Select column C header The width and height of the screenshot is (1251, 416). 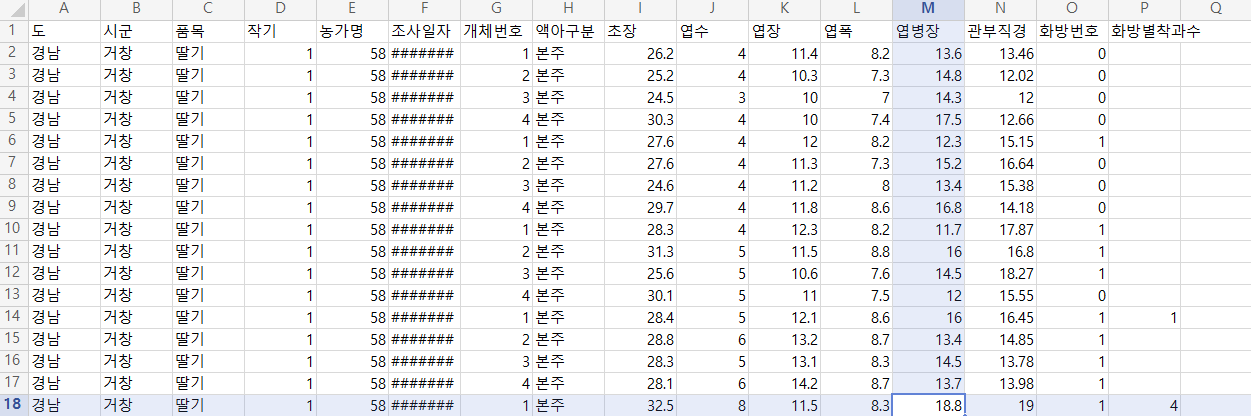click(207, 9)
